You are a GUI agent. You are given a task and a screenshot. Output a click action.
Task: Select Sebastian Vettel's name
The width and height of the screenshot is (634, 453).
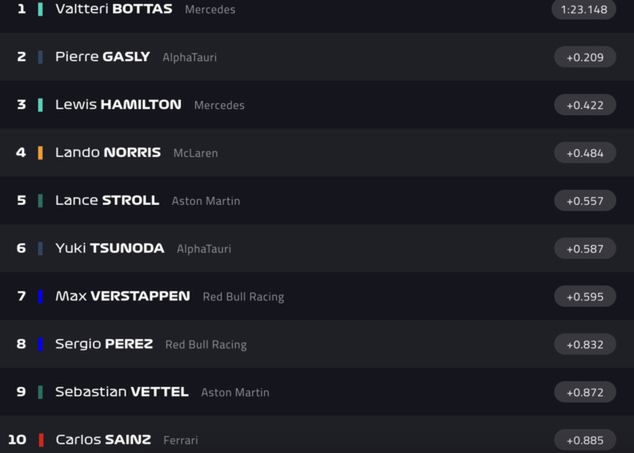tap(121, 392)
